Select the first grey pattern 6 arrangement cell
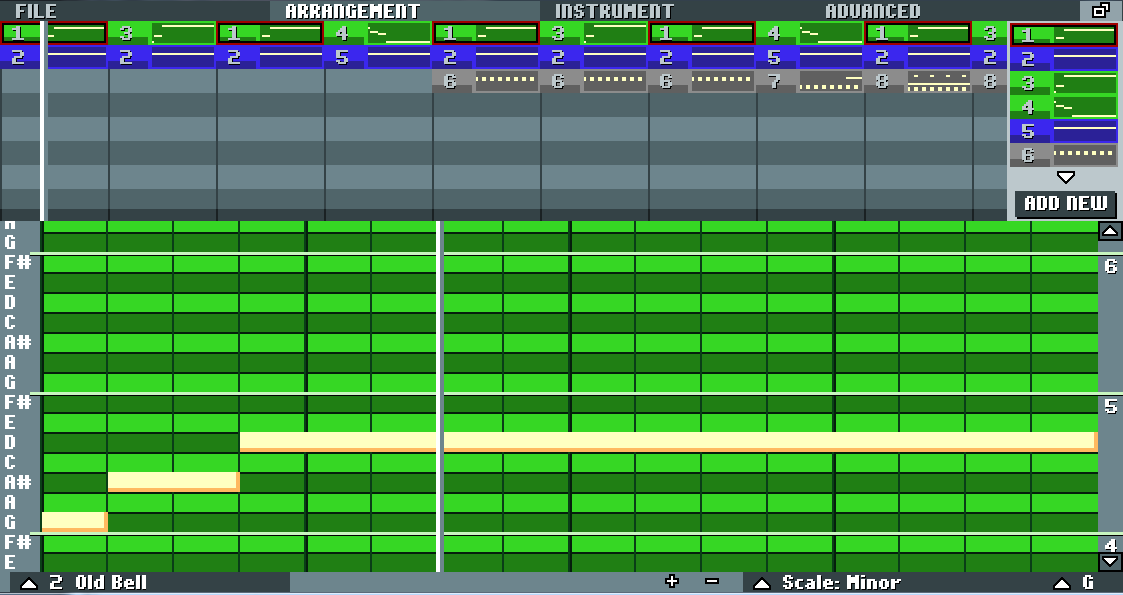The image size is (1123, 595). click(486, 82)
